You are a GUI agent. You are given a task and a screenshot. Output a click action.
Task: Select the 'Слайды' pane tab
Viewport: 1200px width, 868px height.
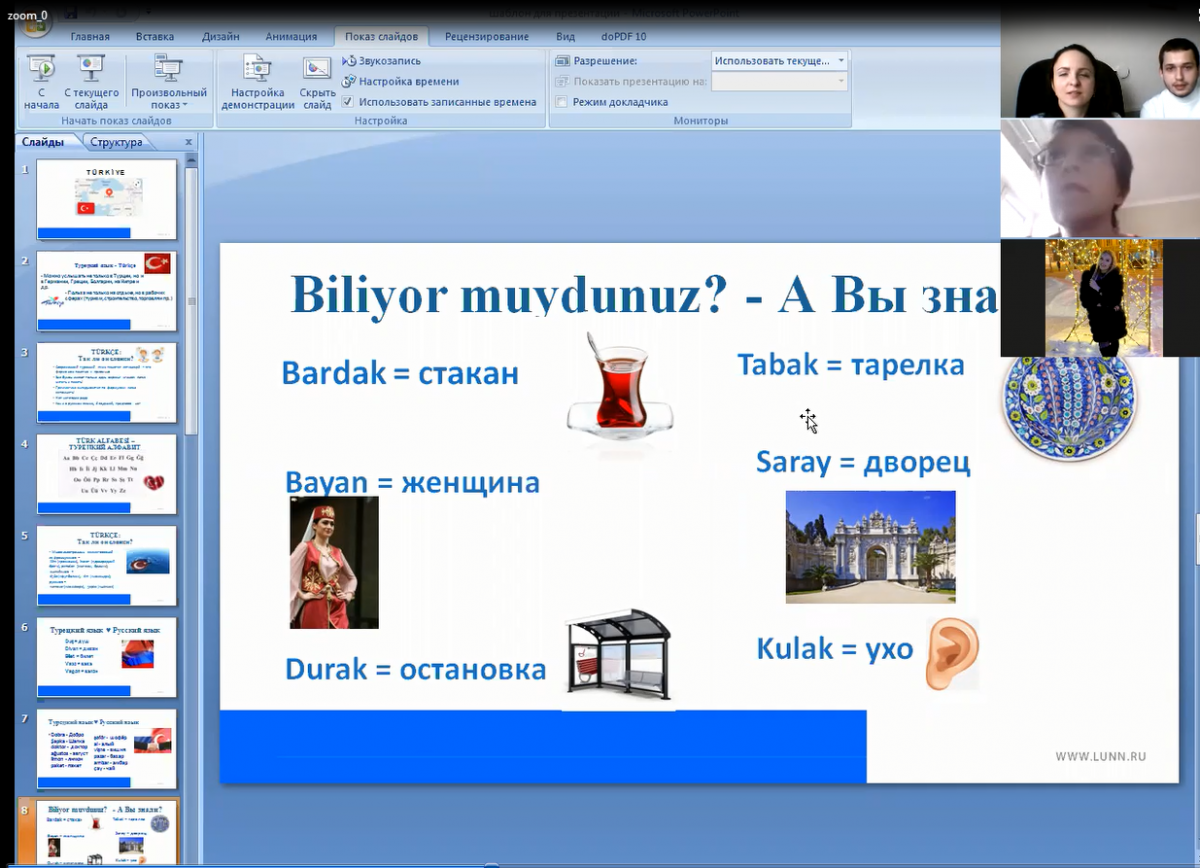pos(43,142)
